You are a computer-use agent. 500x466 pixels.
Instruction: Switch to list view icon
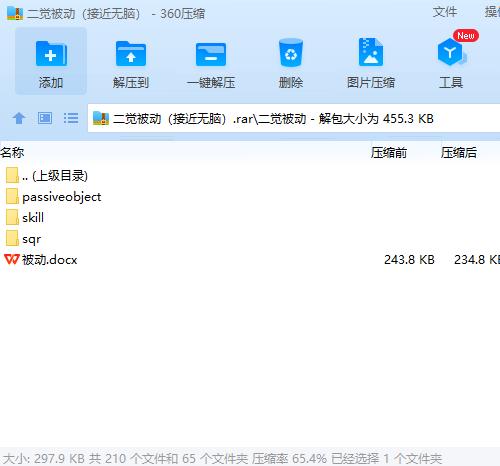click(71, 118)
